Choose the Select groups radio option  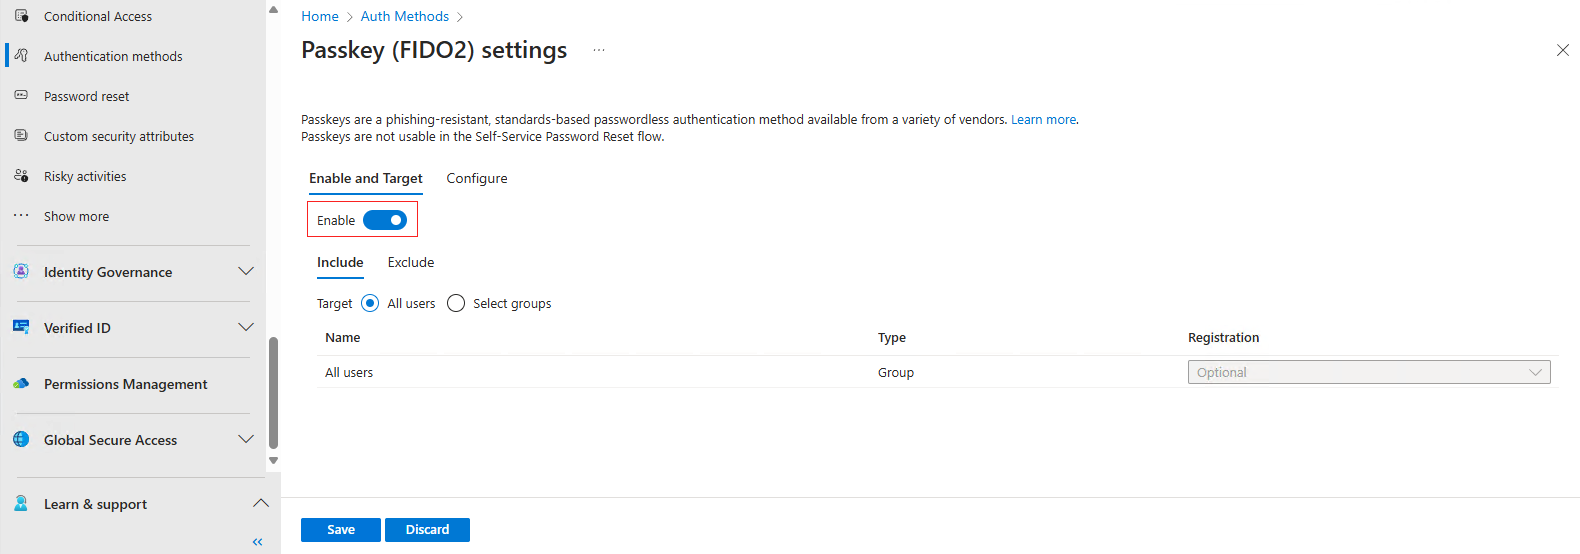[456, 303]
